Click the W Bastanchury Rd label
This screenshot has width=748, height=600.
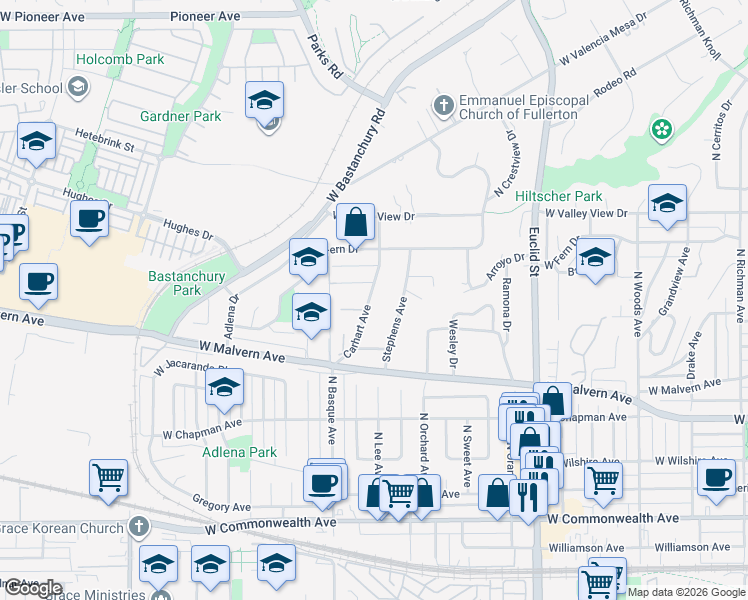tap(356, 156)
